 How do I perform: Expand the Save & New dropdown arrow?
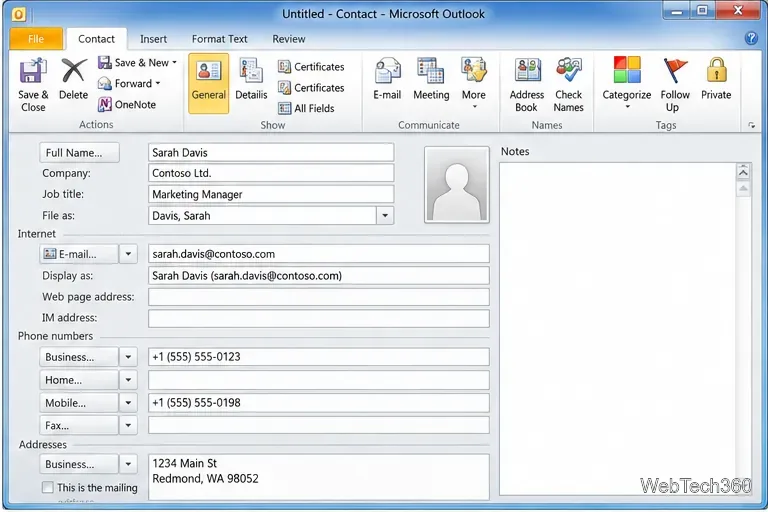(174, 63)
